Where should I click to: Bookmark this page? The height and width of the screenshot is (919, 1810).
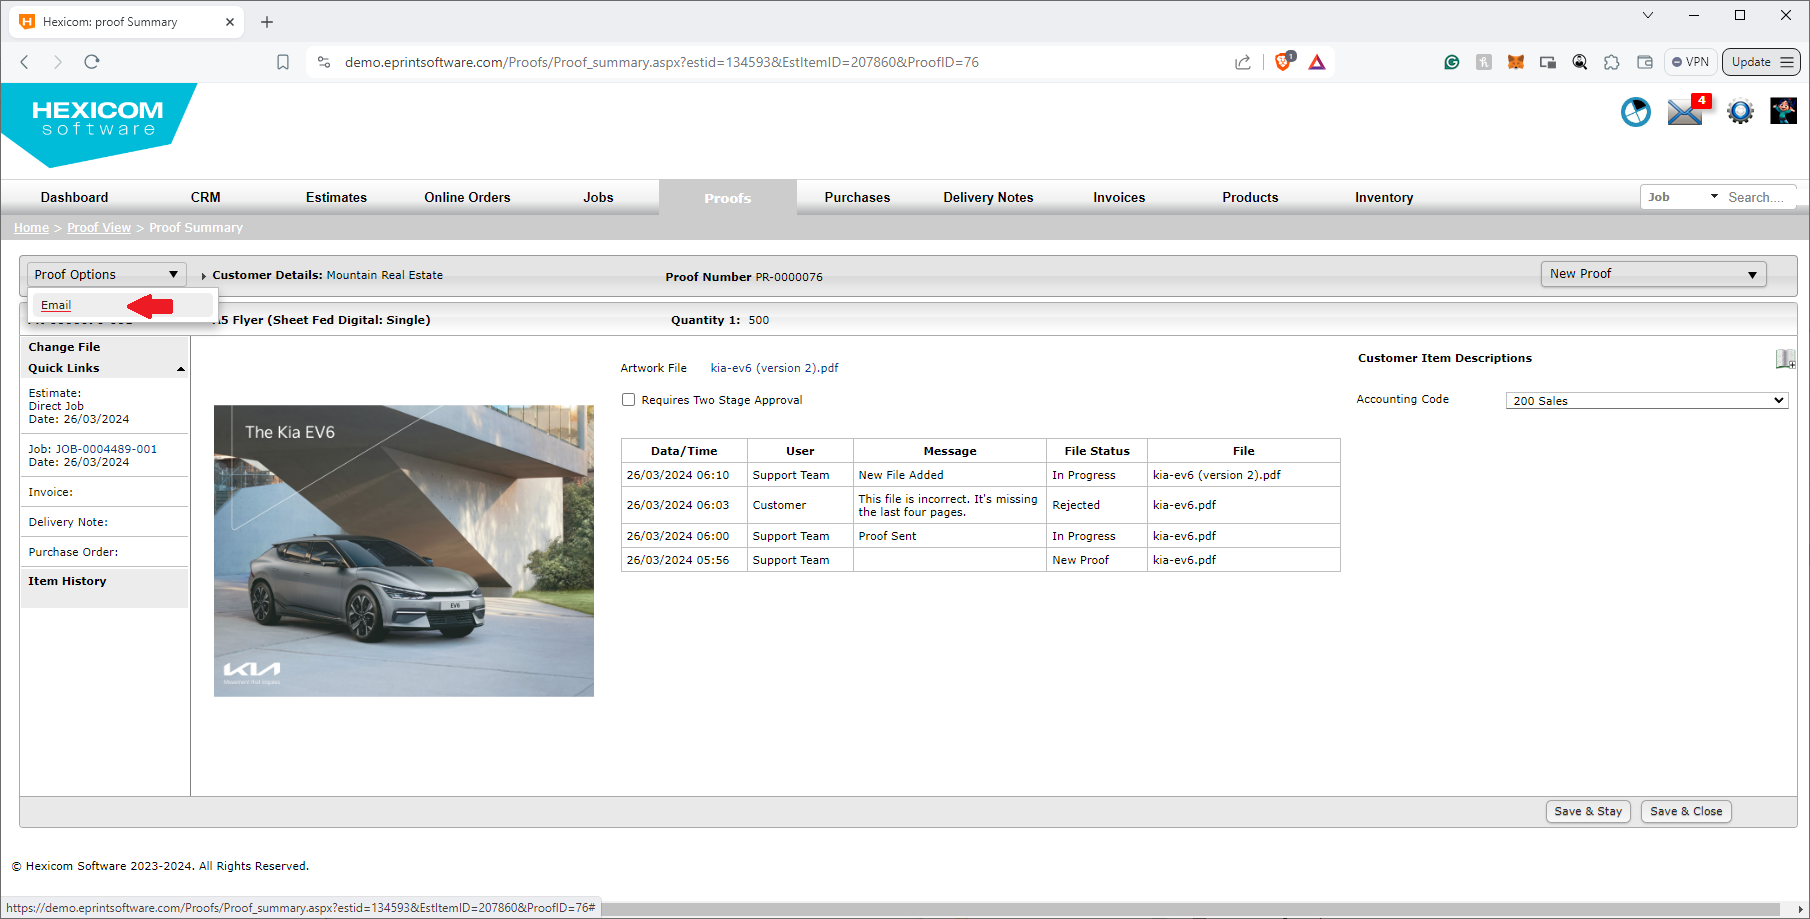tap(283, 62)
